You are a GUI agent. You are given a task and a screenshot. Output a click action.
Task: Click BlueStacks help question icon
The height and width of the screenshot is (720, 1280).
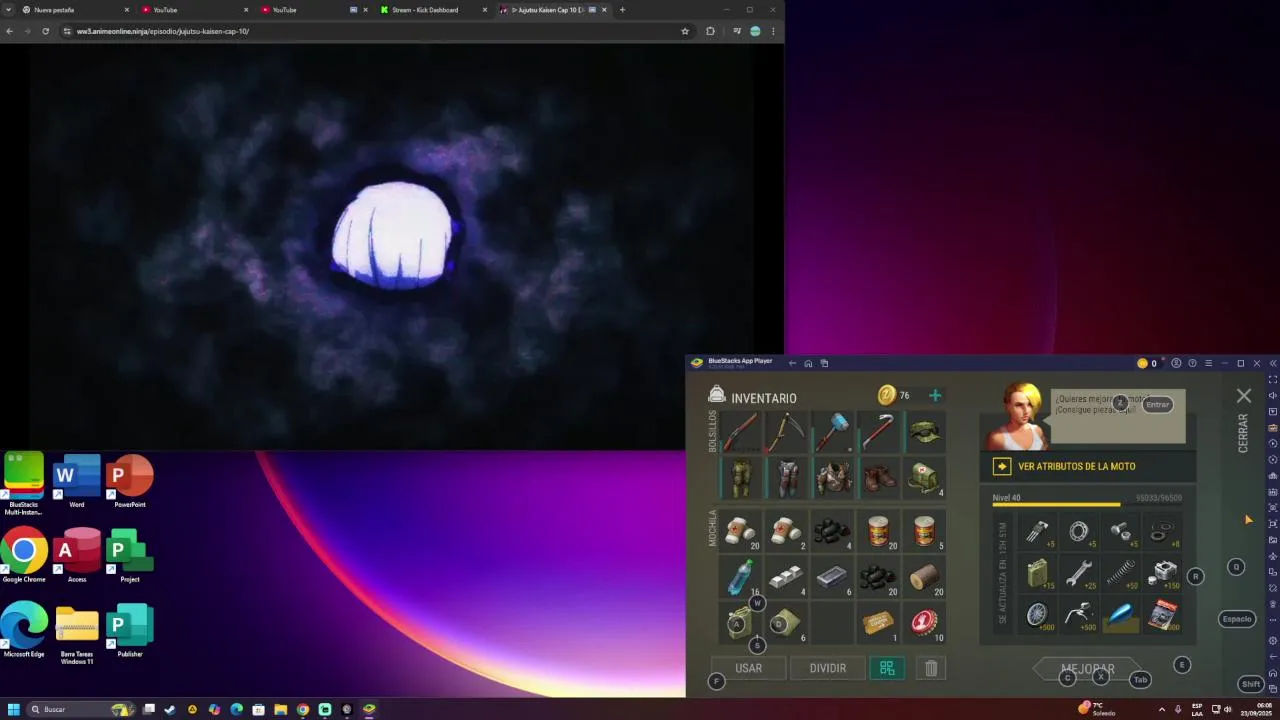[1192, 363]
